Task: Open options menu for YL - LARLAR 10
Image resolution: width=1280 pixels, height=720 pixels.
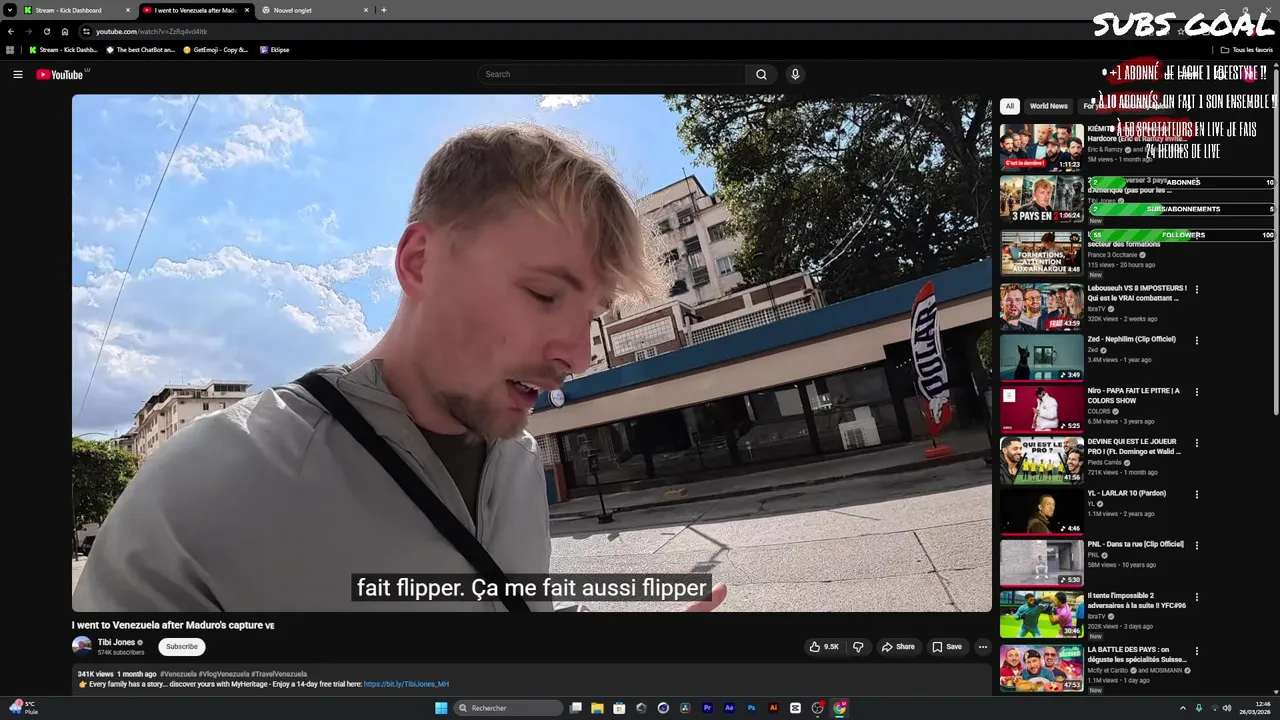Action: [x=1196, y=494]
